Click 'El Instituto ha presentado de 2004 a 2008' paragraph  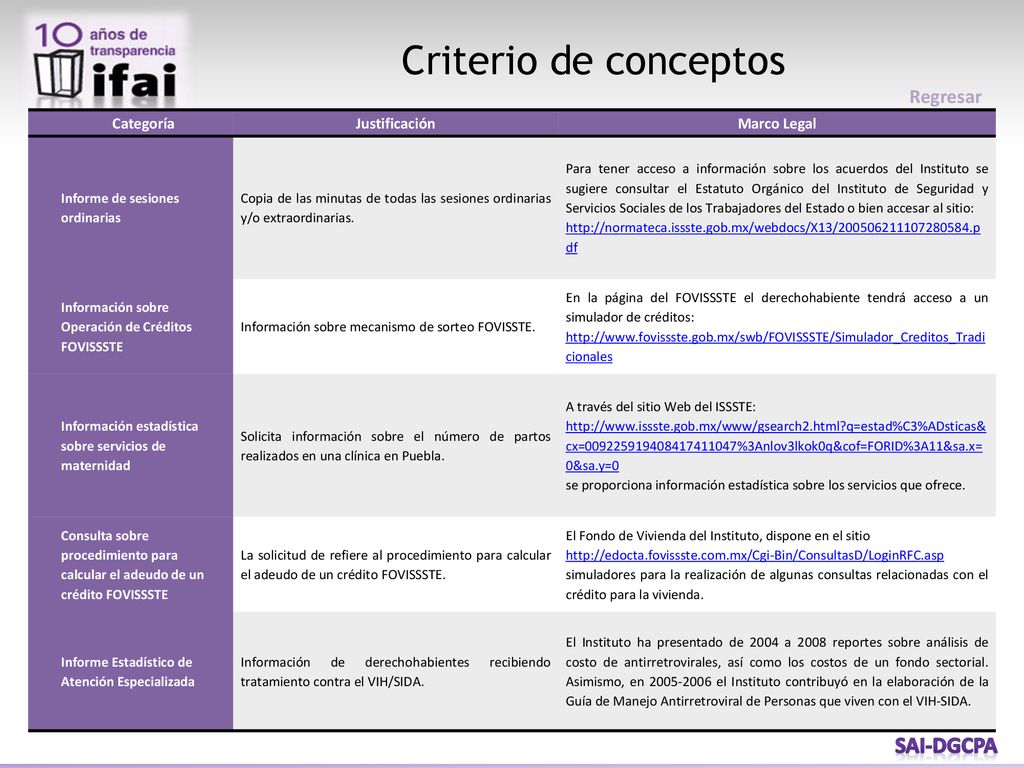click(x=776, y=671)
